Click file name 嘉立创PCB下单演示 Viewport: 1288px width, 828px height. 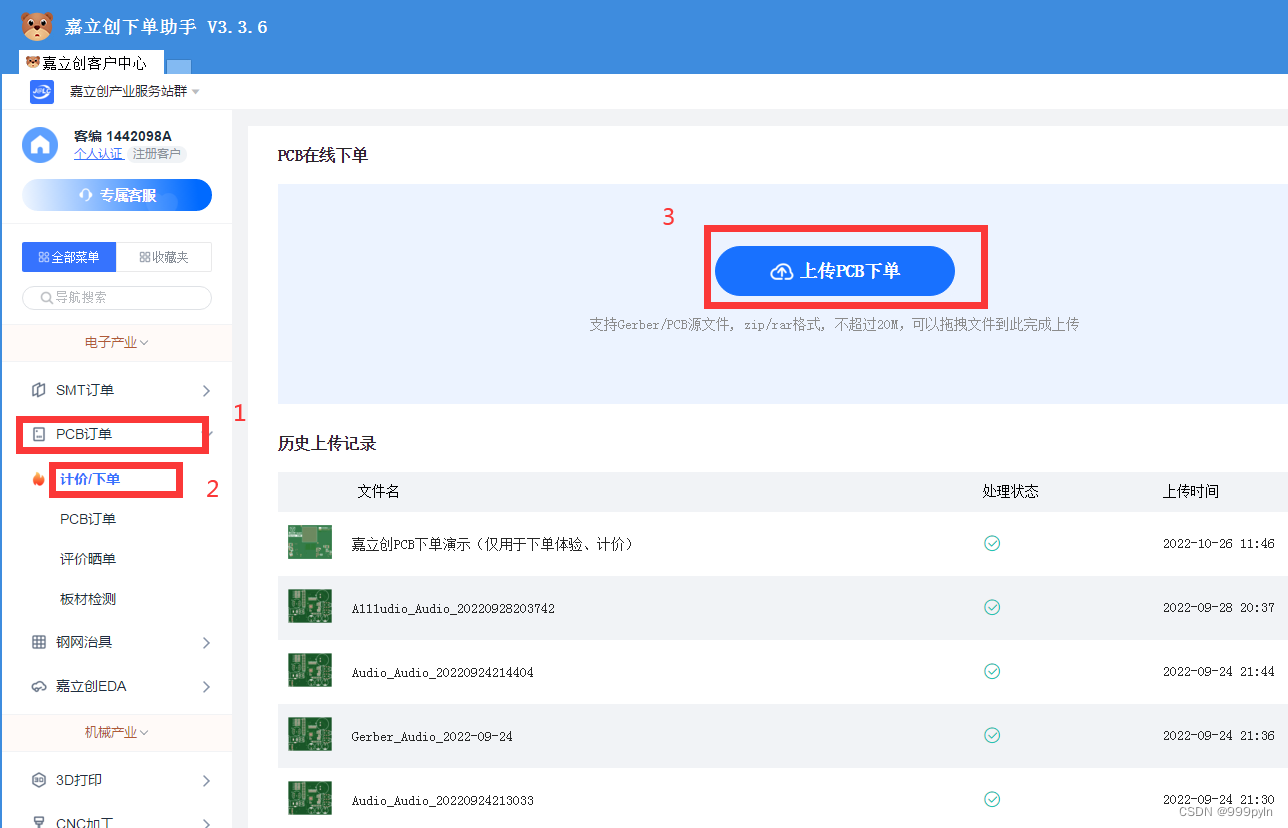(493, 544)
